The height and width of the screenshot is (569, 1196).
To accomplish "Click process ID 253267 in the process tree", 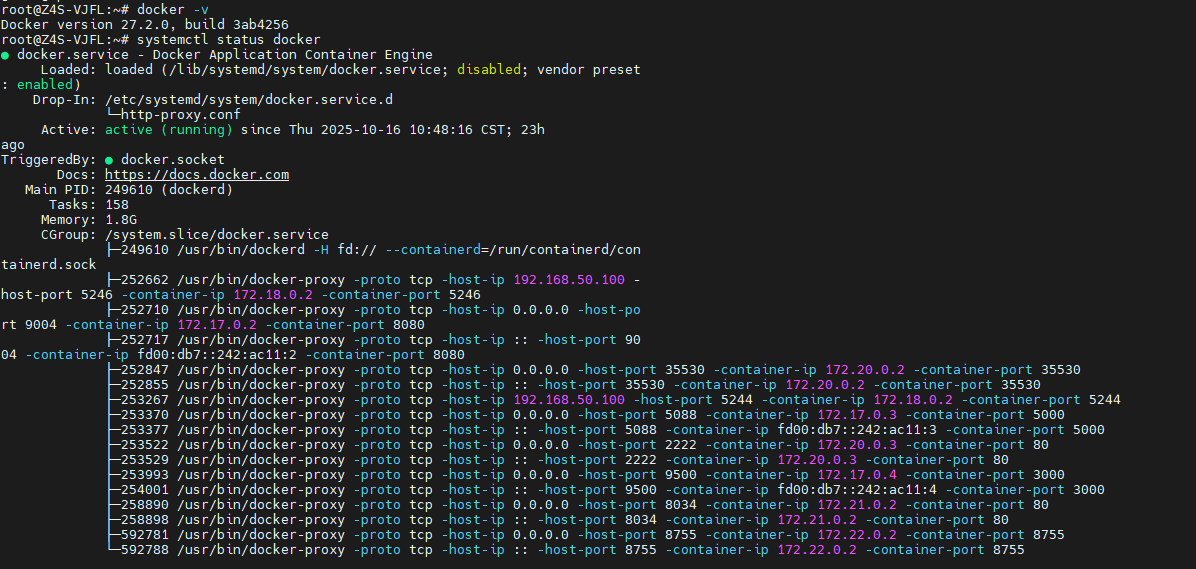I will (144, 400).
